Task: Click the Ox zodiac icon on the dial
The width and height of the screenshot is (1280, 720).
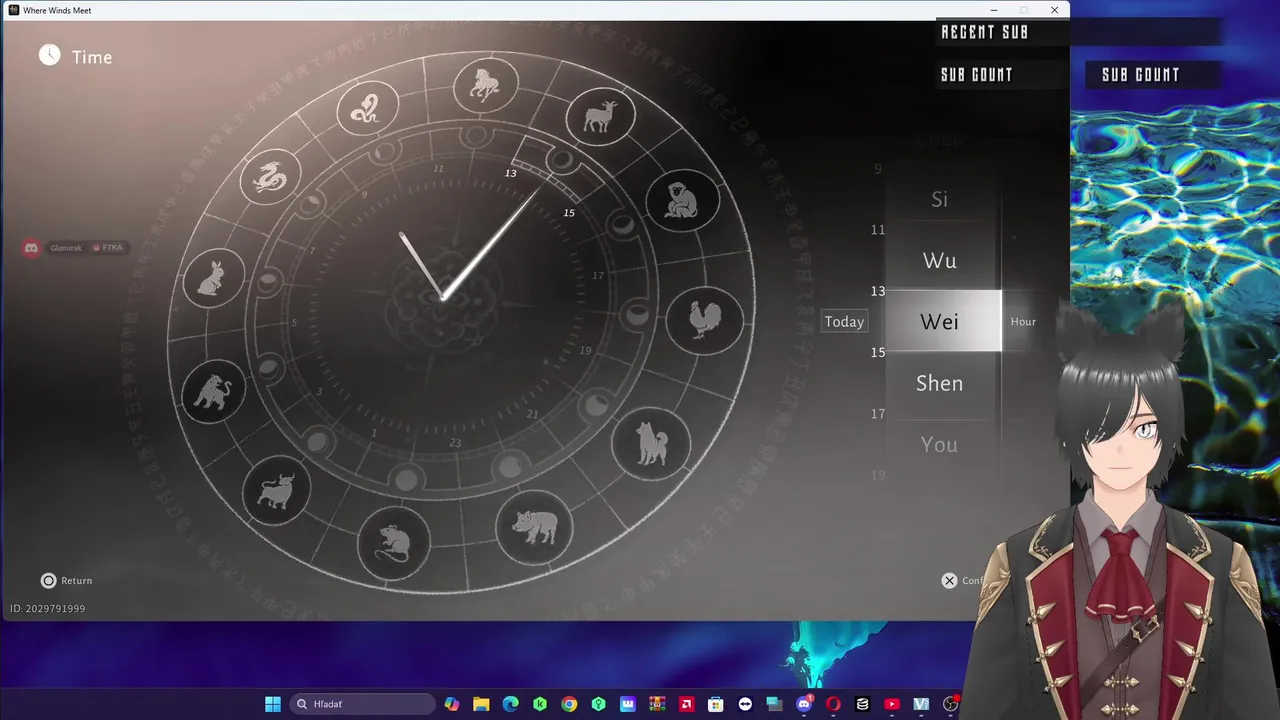Action: click(276, 490)
